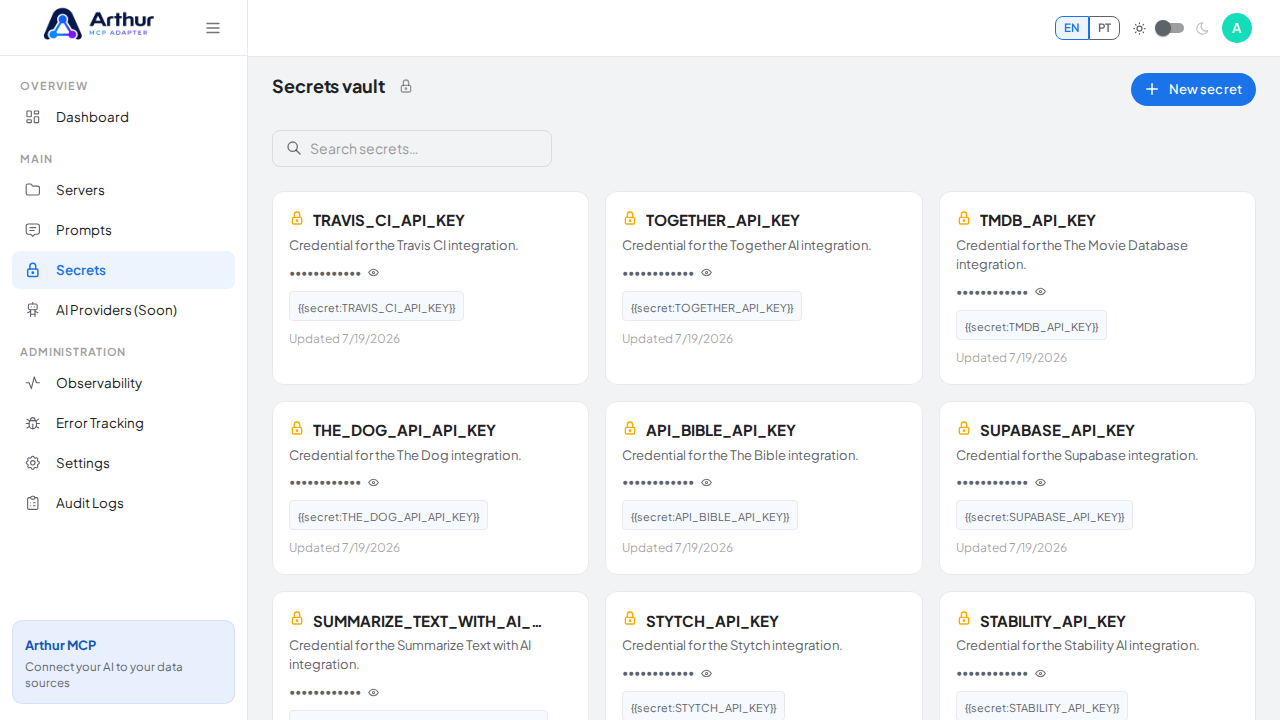Viewport: 1280px width, 720px height.
Task: Click the lock icon on the STYTCH_API_KEY card
Action: pyautogui.click(x=630, y=619)
